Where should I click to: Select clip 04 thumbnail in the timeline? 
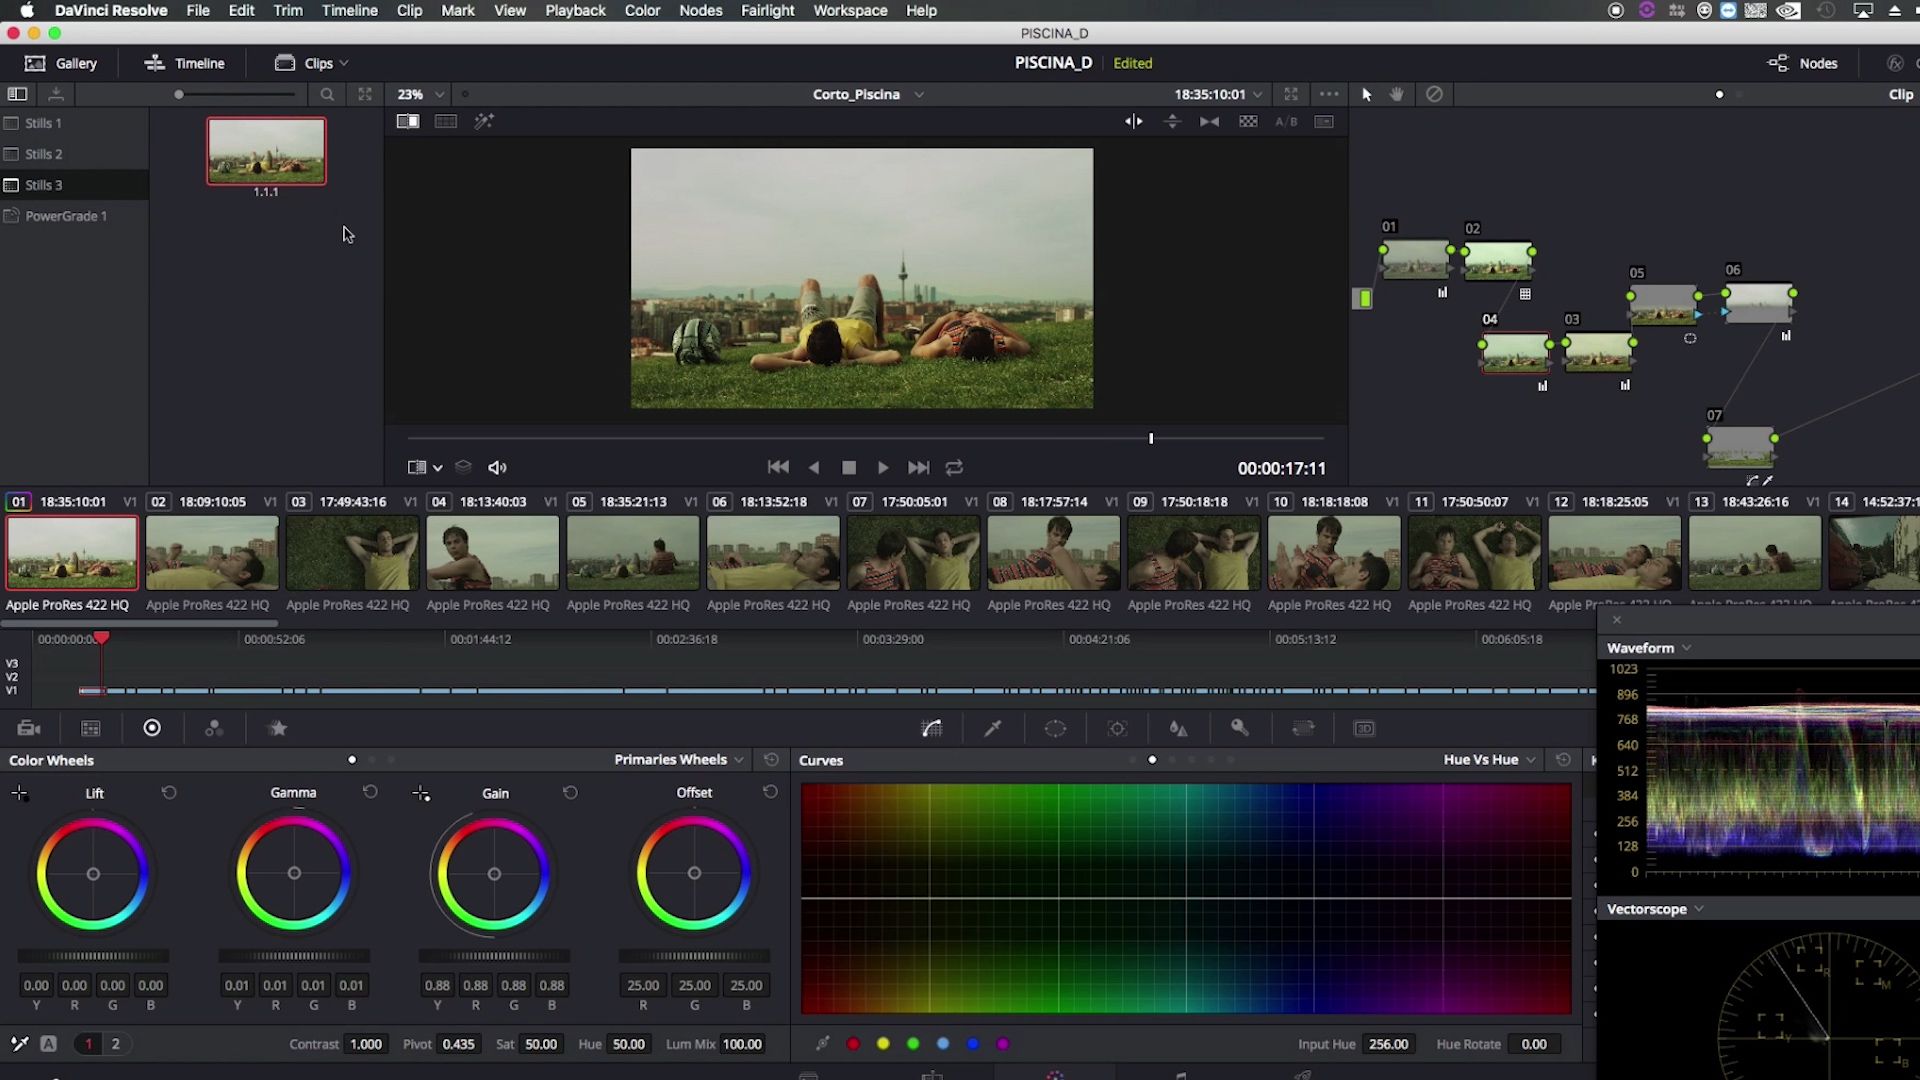[x=492, y=552]
